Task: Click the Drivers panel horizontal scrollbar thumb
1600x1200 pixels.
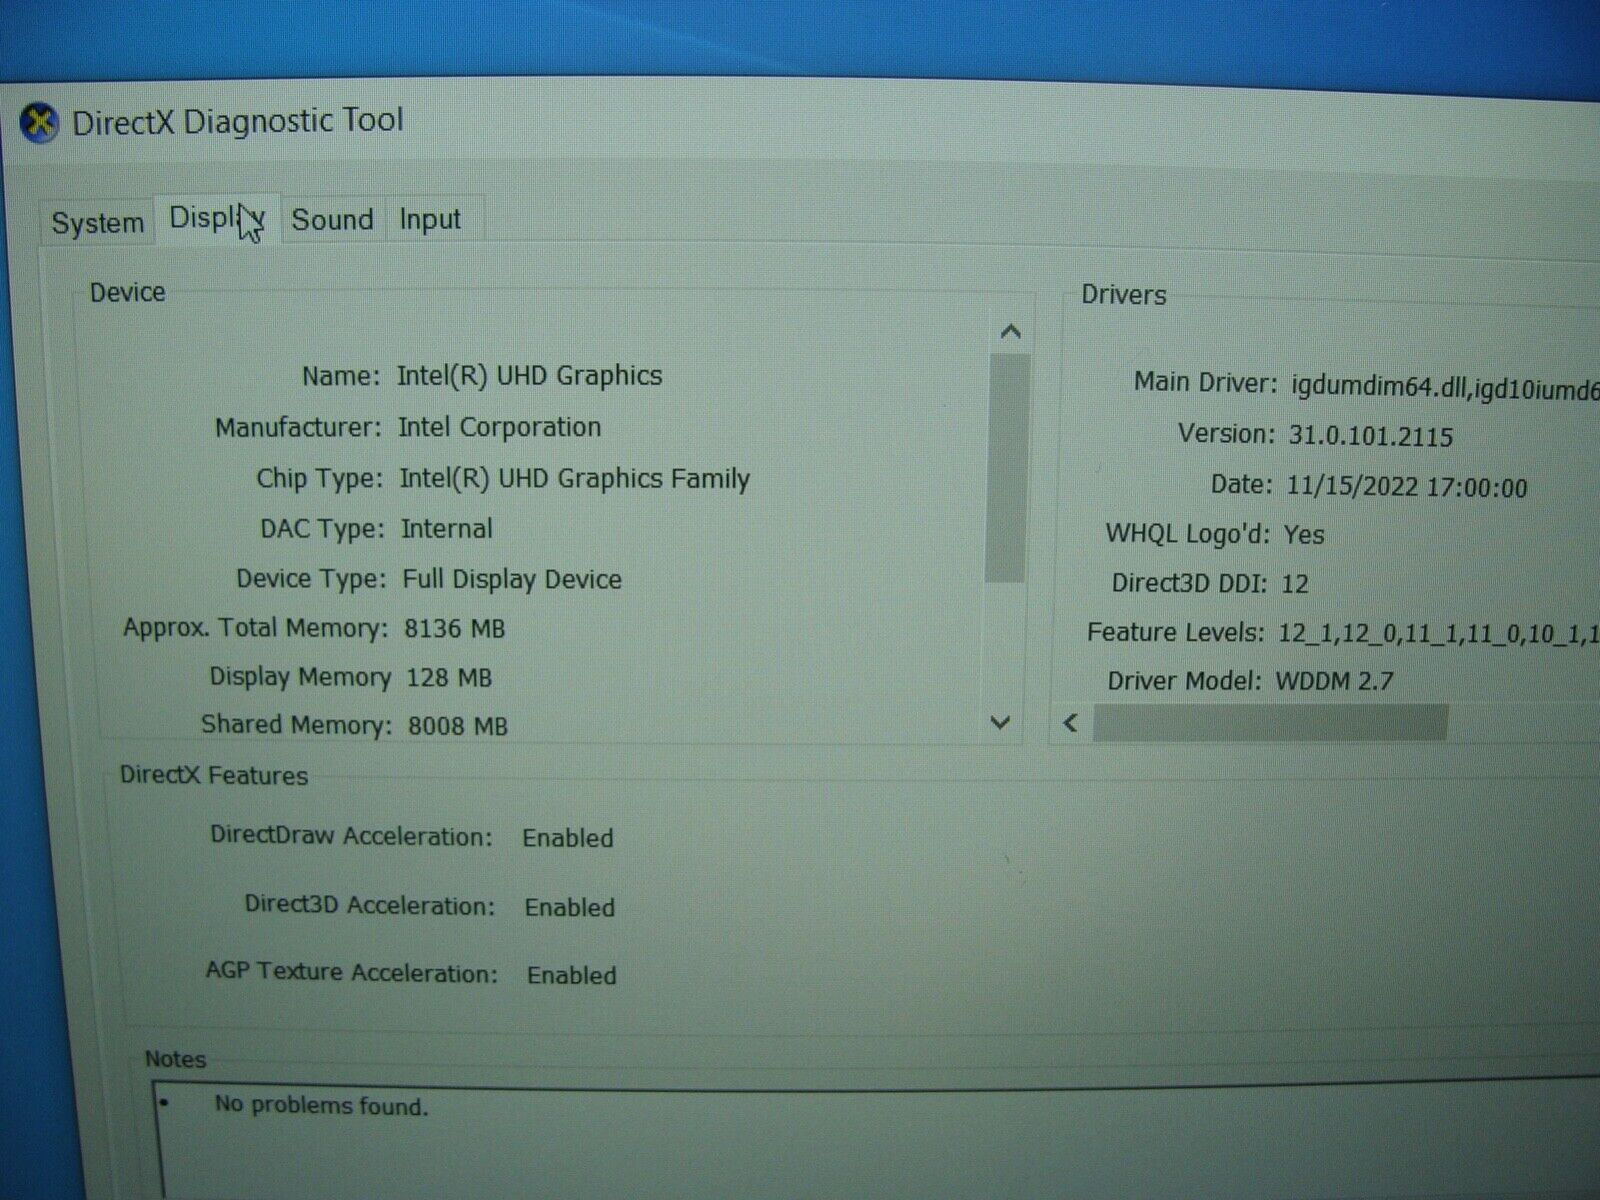Action: (x=1270, y=722)
